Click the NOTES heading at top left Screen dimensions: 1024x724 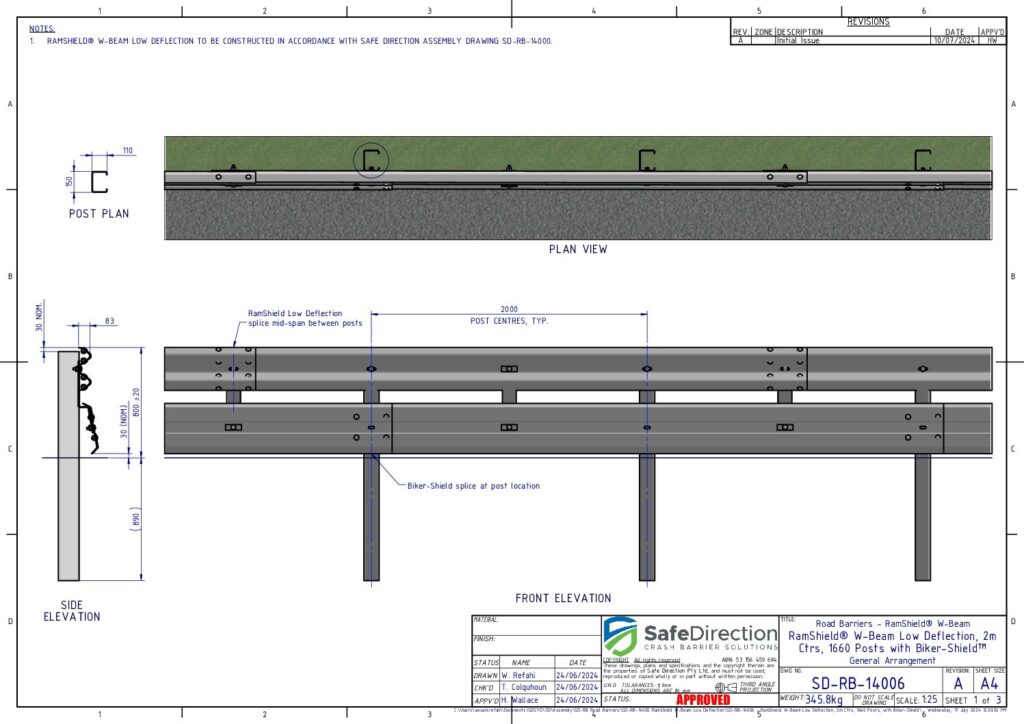tap(42, 29)
